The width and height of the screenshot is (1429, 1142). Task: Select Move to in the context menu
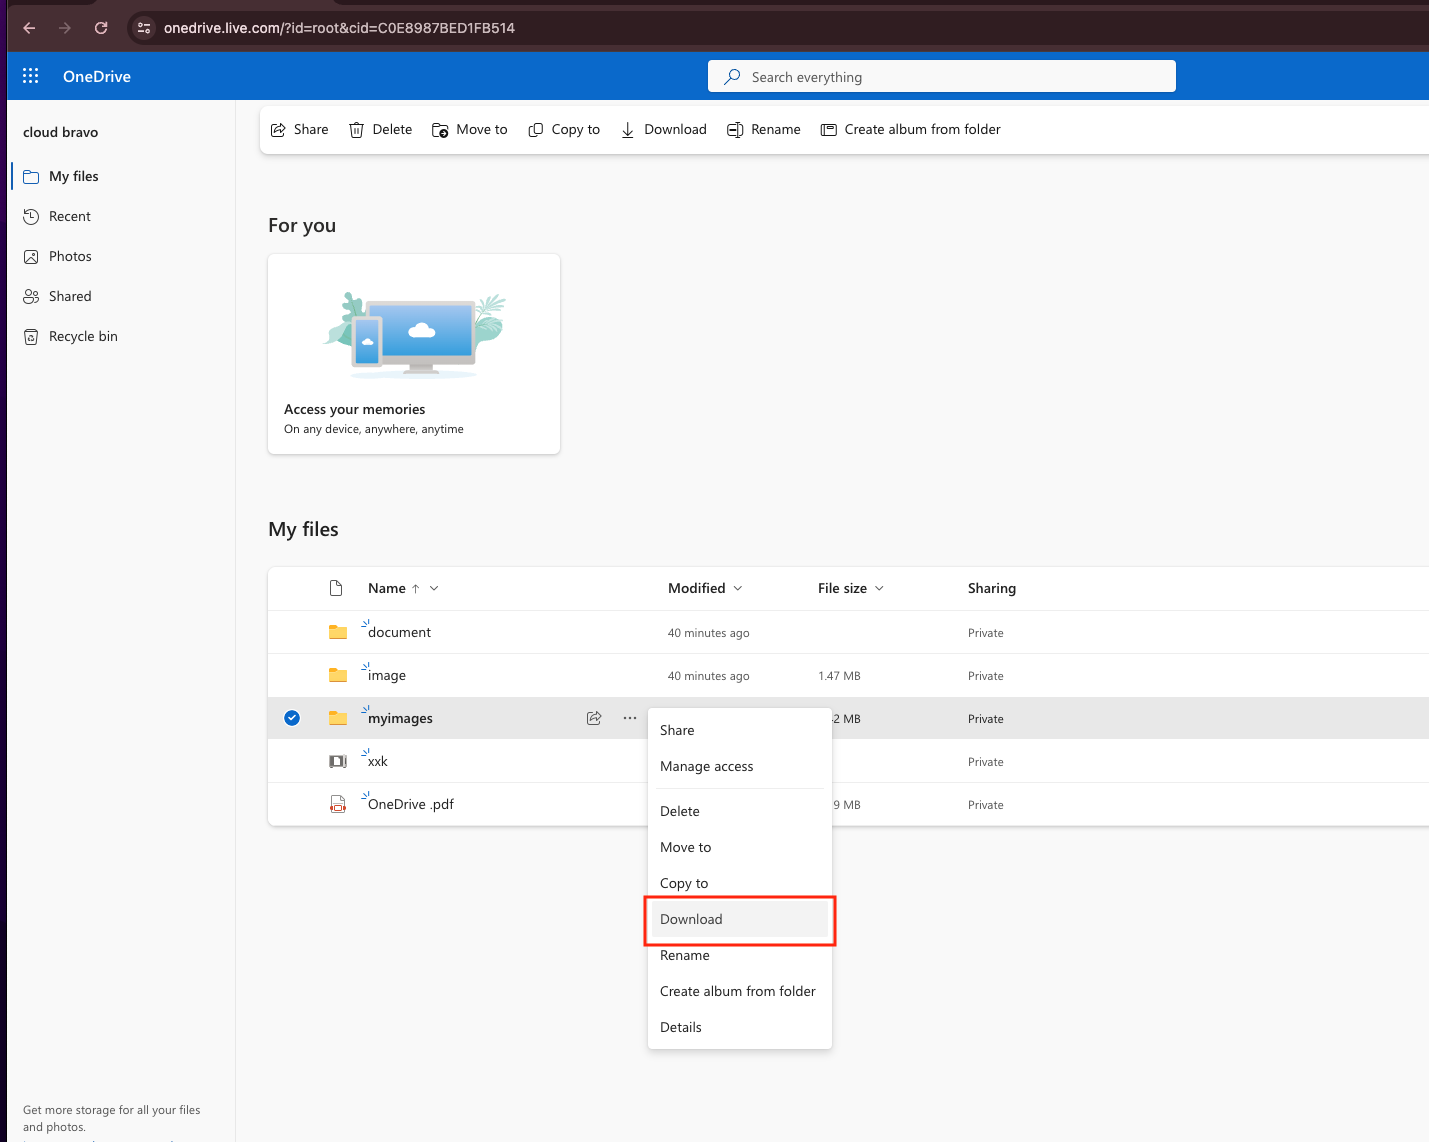pos(740,847)
